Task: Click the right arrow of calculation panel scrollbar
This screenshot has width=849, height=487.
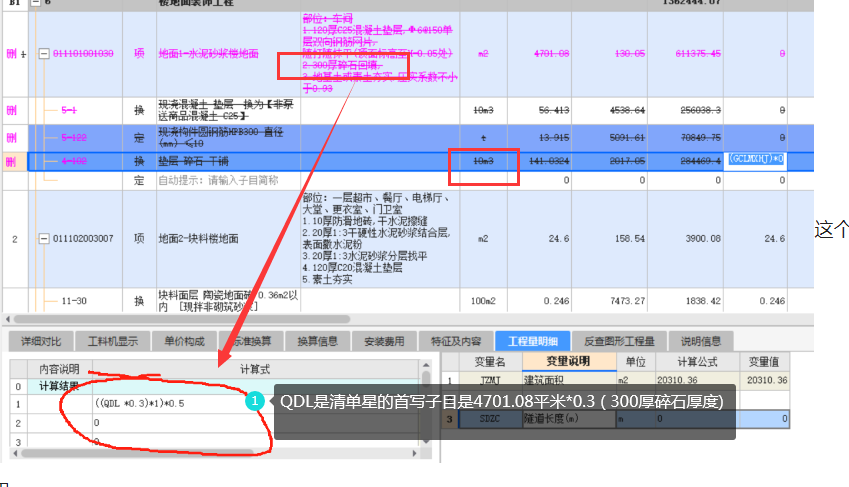Action: click(414, 453)
